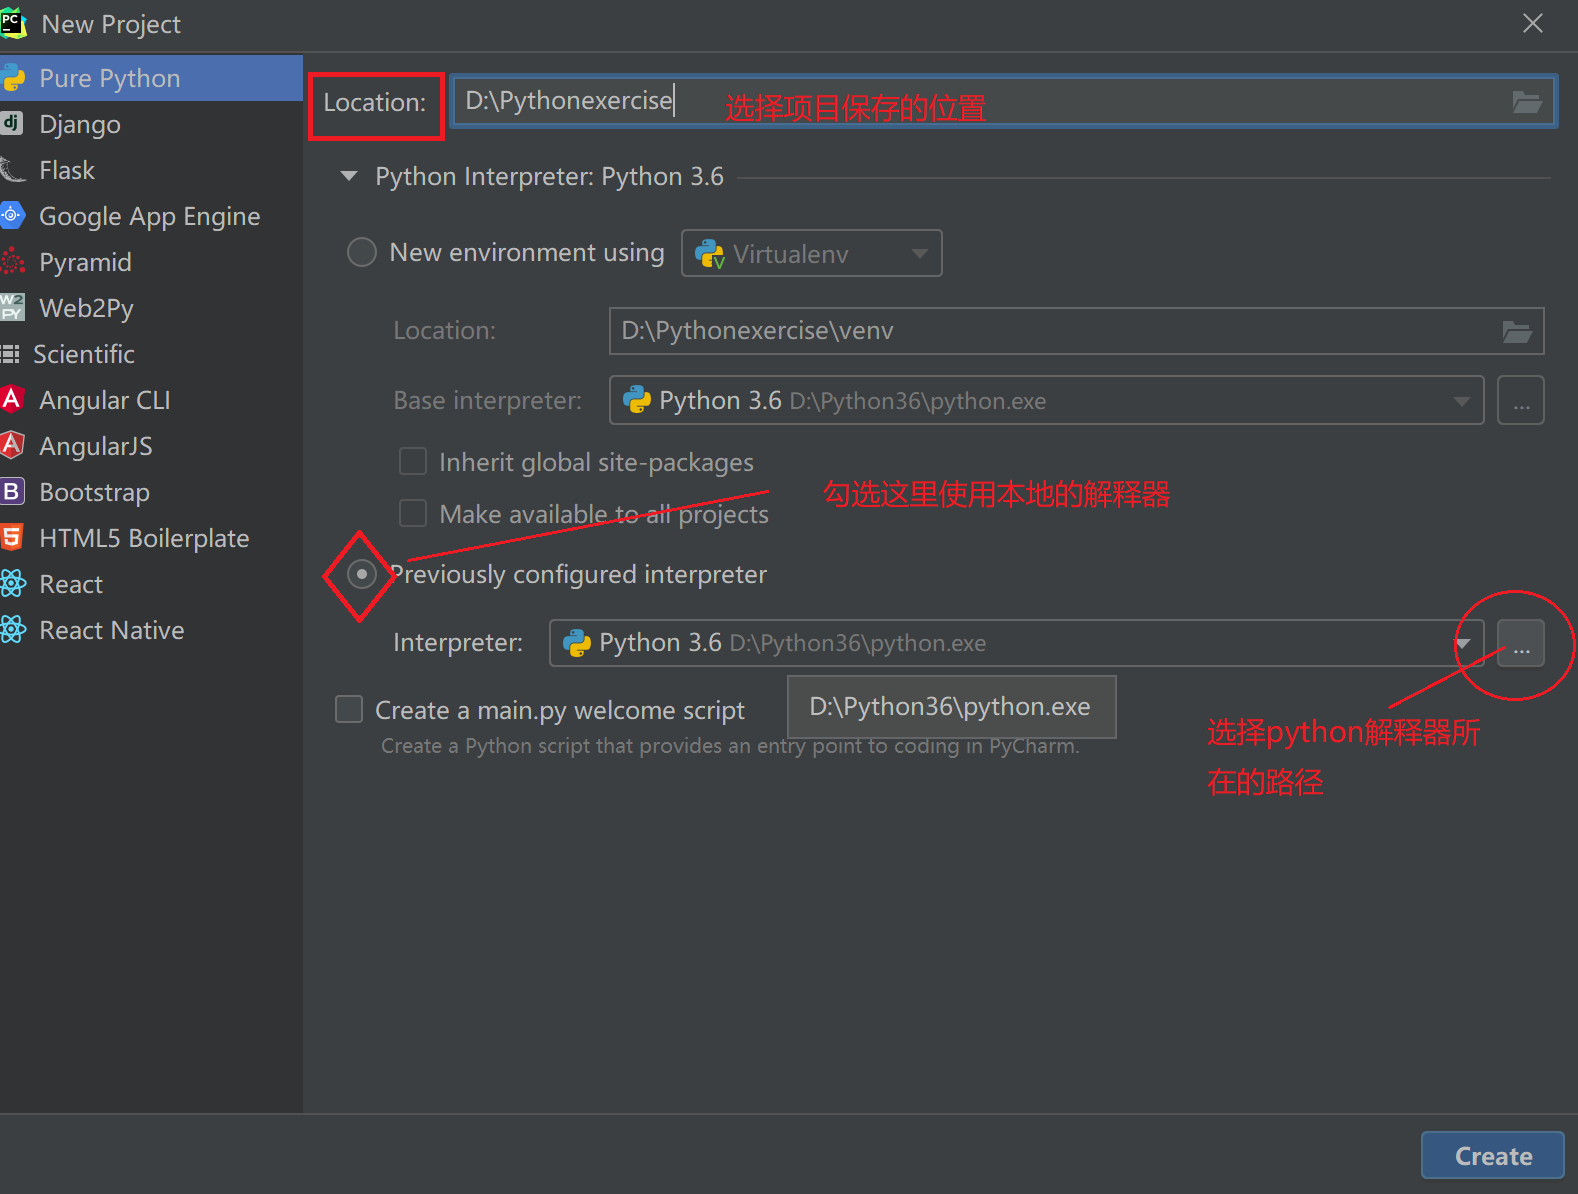Select HTML5 Boilerplate project type
1578x1194 pixels.
(150, 538)
